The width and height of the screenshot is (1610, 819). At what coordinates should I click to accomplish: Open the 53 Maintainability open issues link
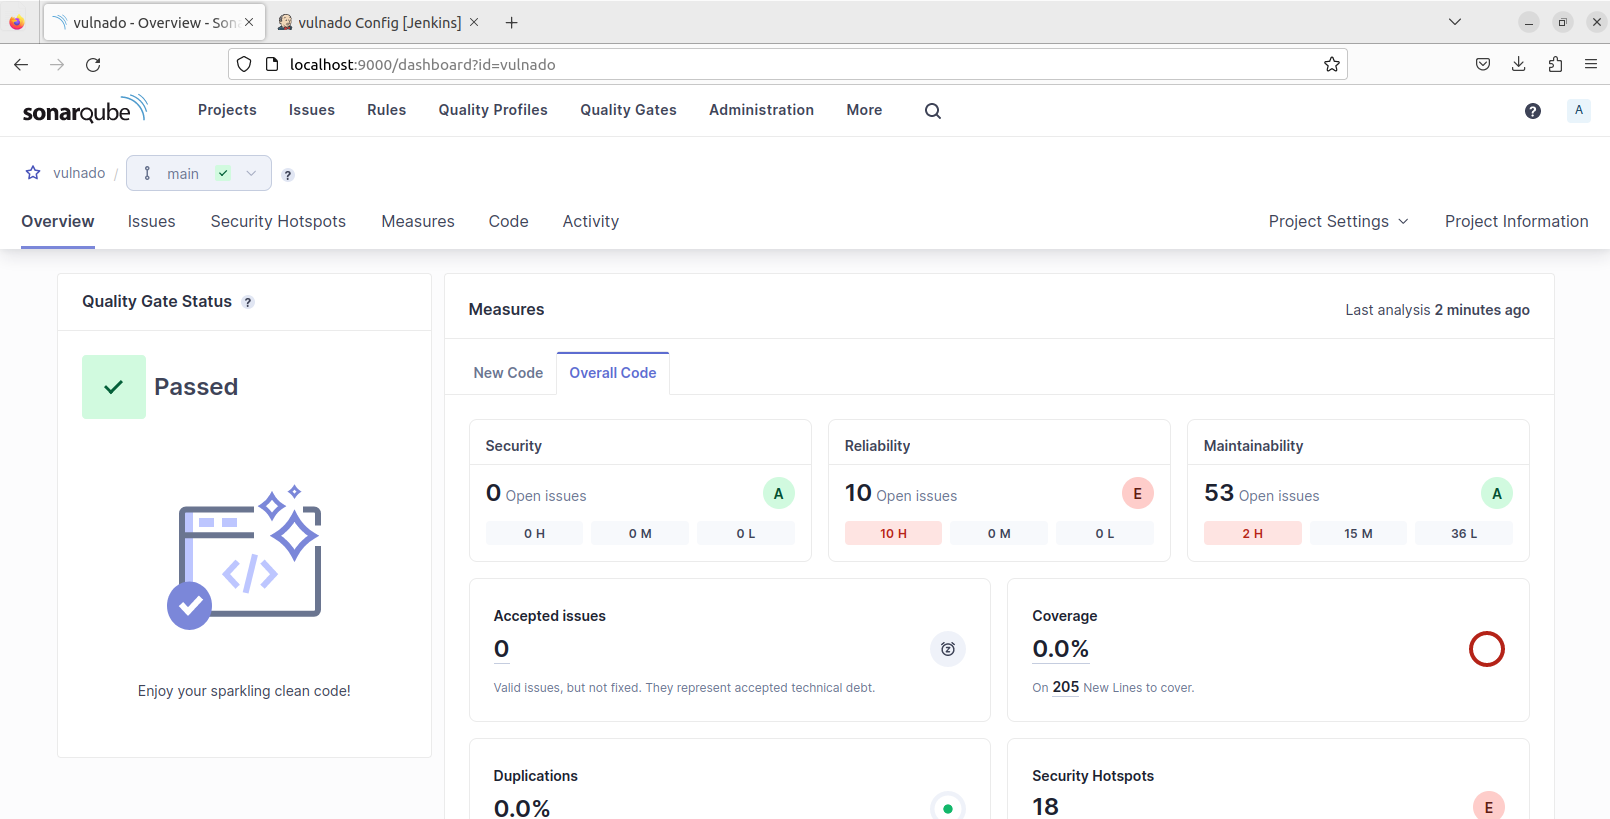point(1219,493)
